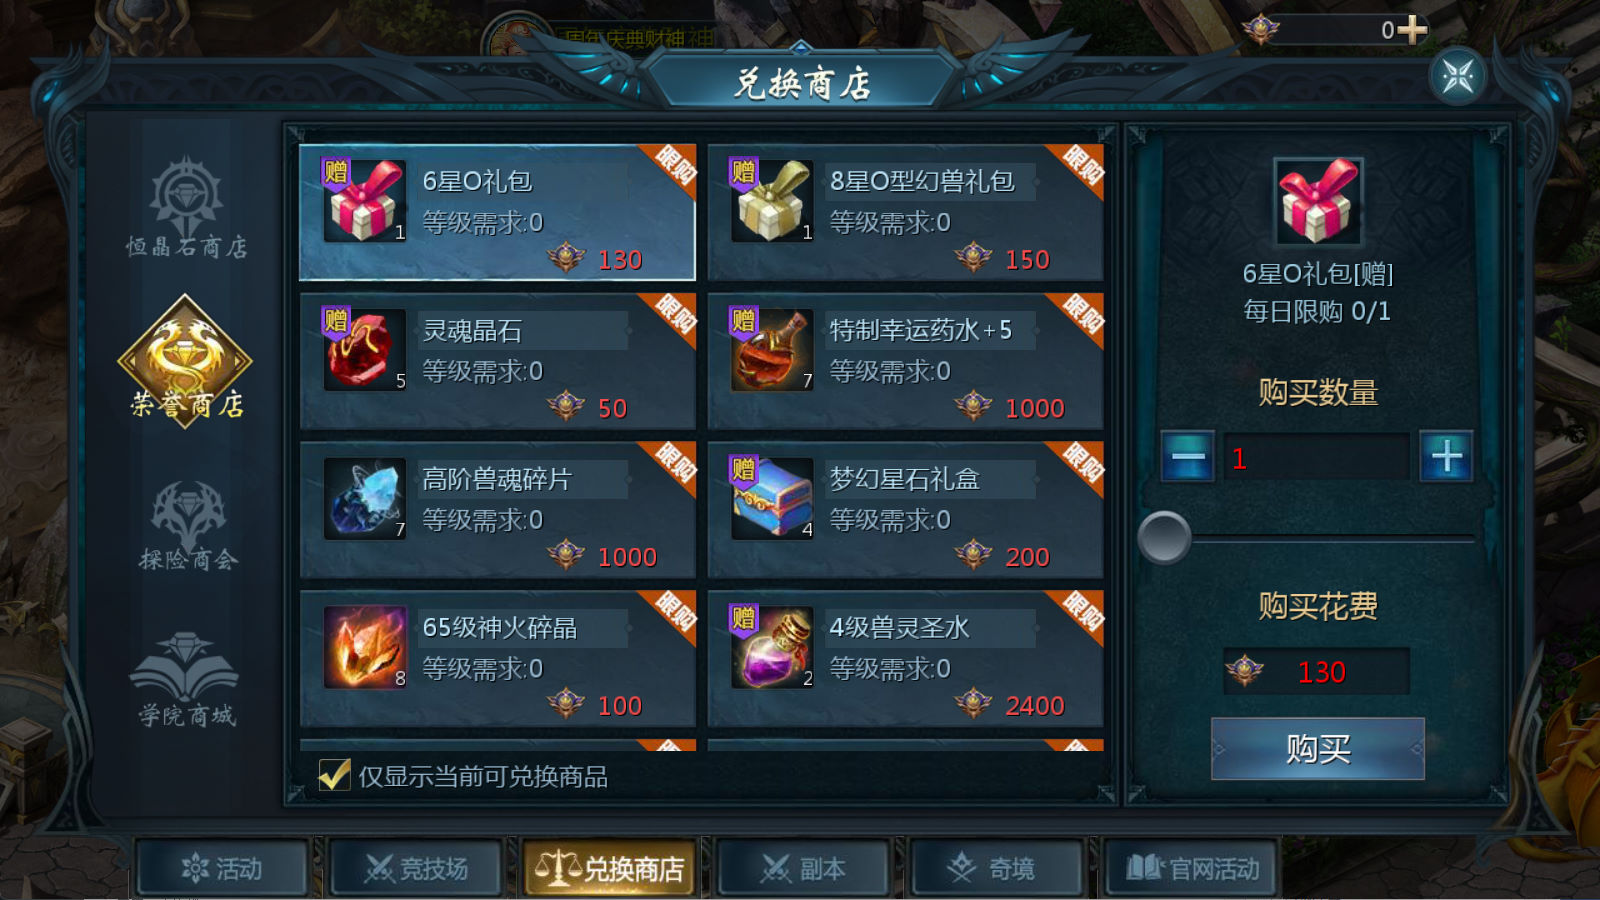Open the 副本 bottom tab
This screenshot has width=1600, height=900.
click(804, 868)
